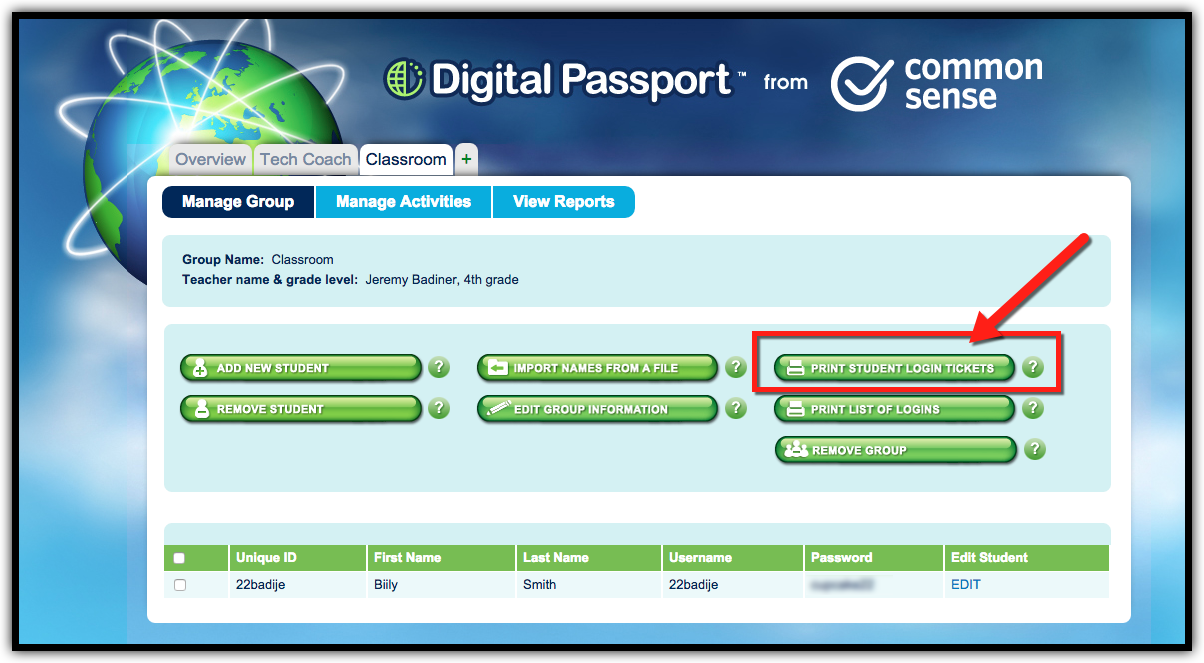Image resolution: width=1204 pixels, height=663 pixels.
Task: Click the Unique ID column header
Action: pyautogui.click(x=297, y=558)
